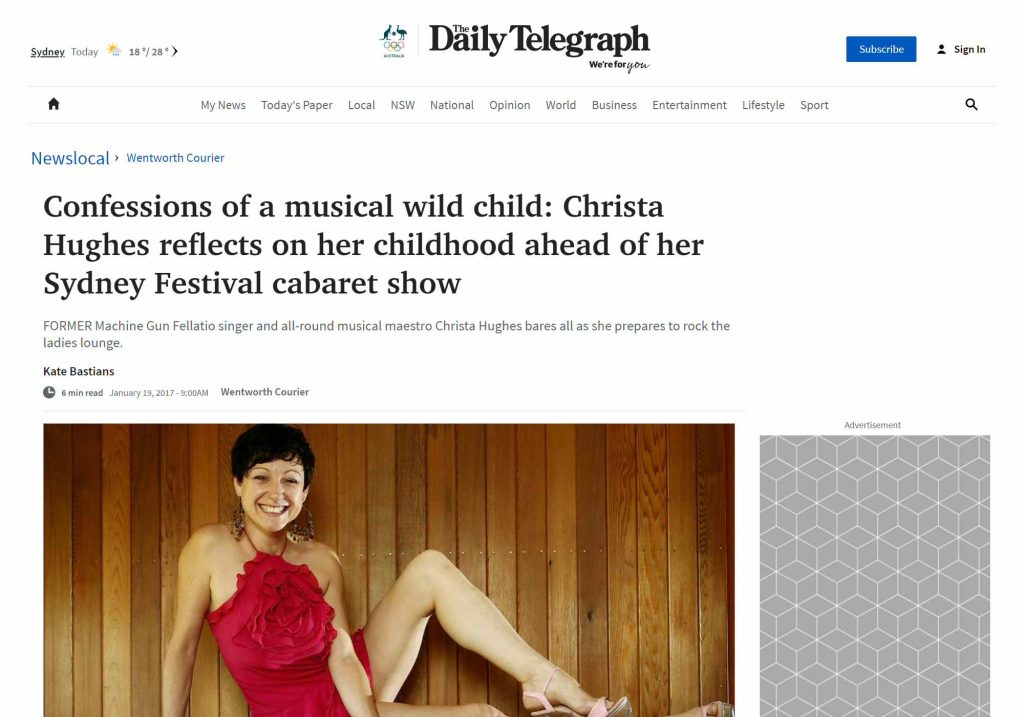Image resolution: width=1024 pixels, height=717 pixels.
Task: Click the Christa Hughes article photo
Action: click(389, 570)
